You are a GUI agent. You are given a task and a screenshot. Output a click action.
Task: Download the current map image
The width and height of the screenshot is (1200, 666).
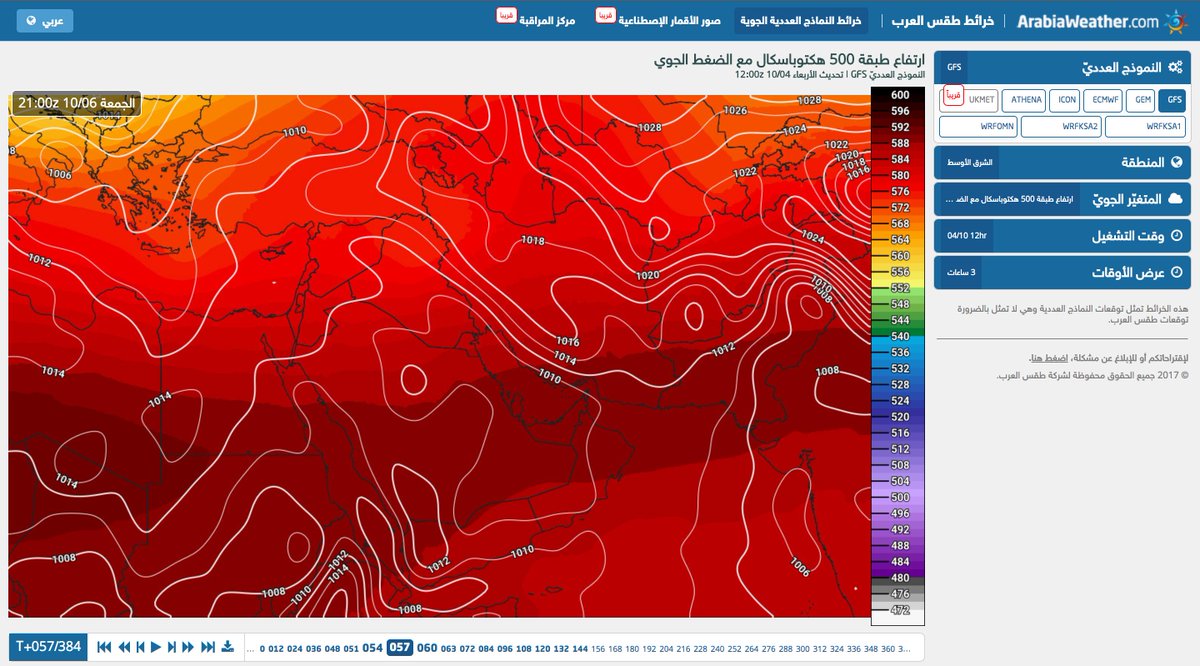click(x=226, y=647)
